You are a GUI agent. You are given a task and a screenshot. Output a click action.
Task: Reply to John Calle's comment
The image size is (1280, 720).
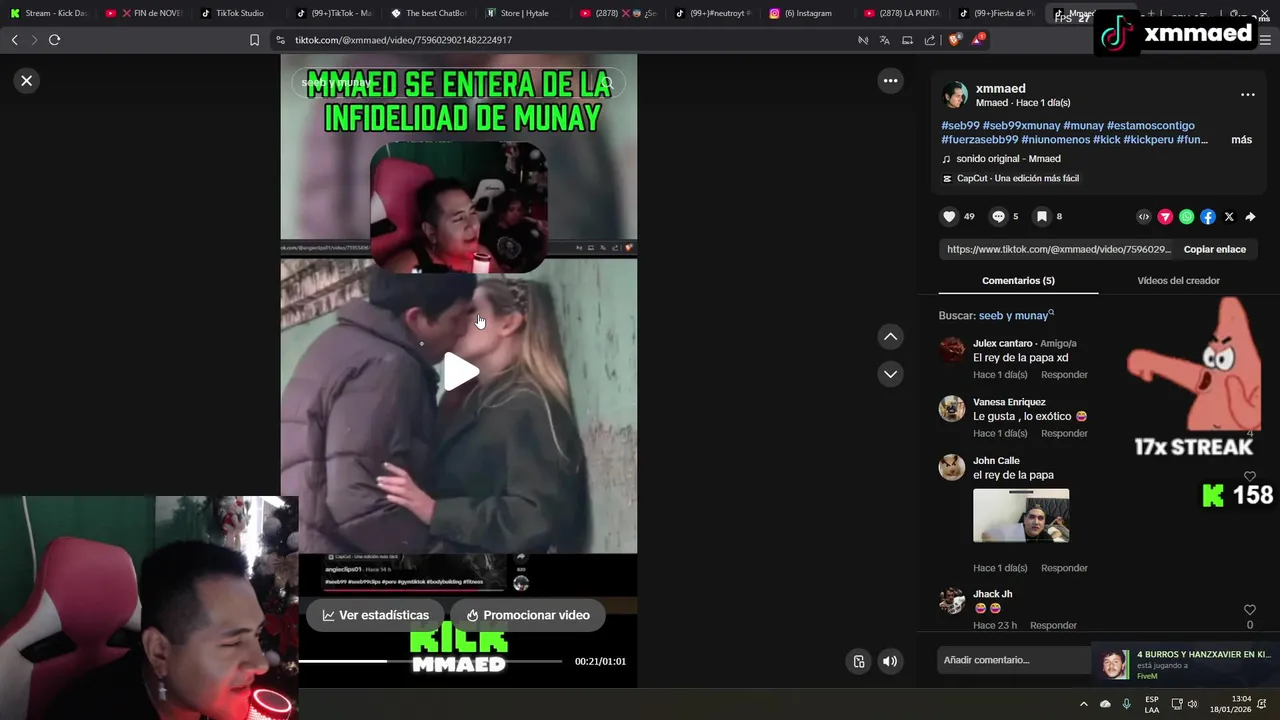coord(1064,568)
